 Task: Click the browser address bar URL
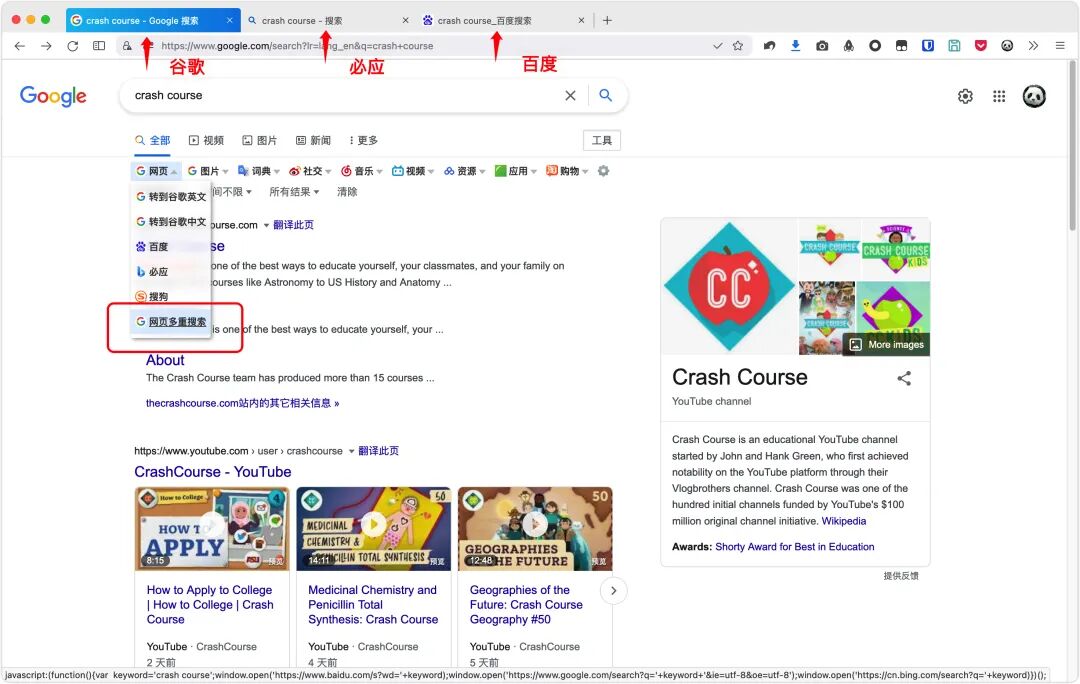[x=298, y=46]
